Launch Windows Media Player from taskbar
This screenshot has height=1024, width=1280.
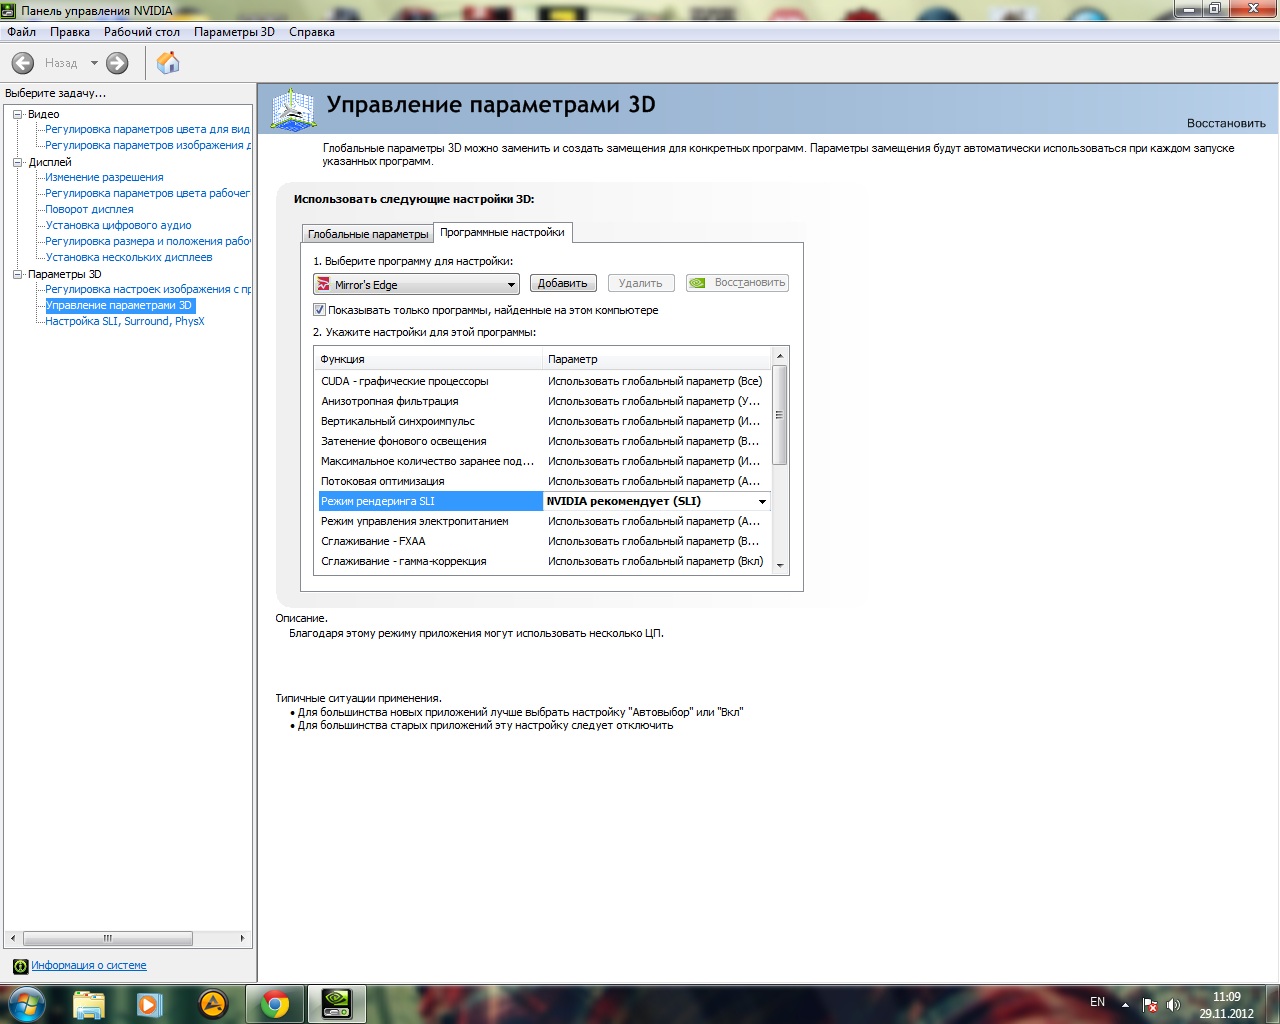150,1004
